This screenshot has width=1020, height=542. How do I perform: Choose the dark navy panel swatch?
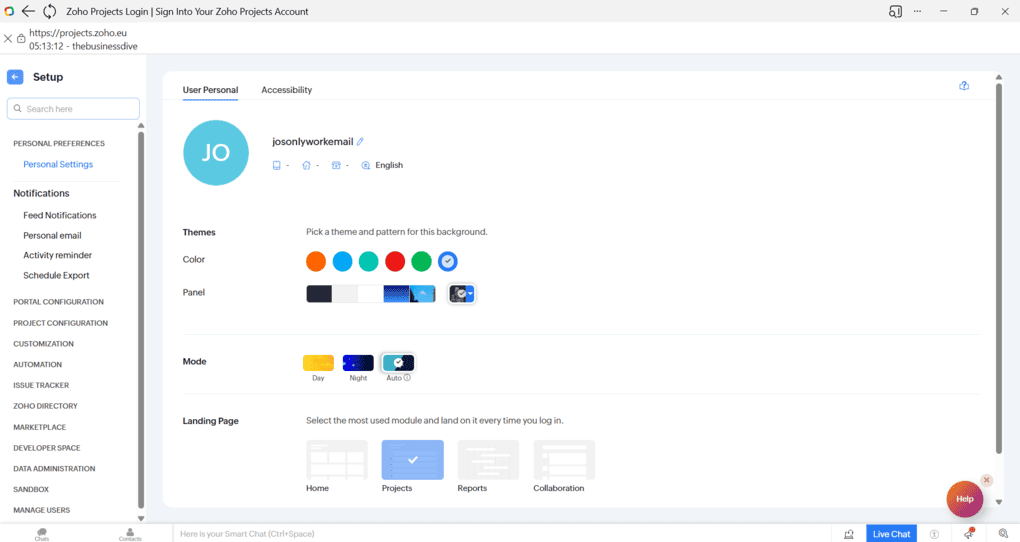pyautogui.click(x=319, y=293)
